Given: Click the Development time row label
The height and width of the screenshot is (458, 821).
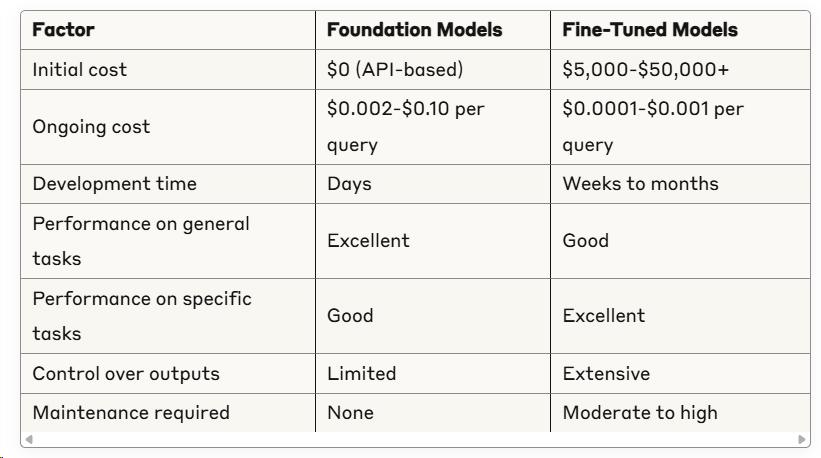Looking at the screenshot, I should (x=115, y=184).
